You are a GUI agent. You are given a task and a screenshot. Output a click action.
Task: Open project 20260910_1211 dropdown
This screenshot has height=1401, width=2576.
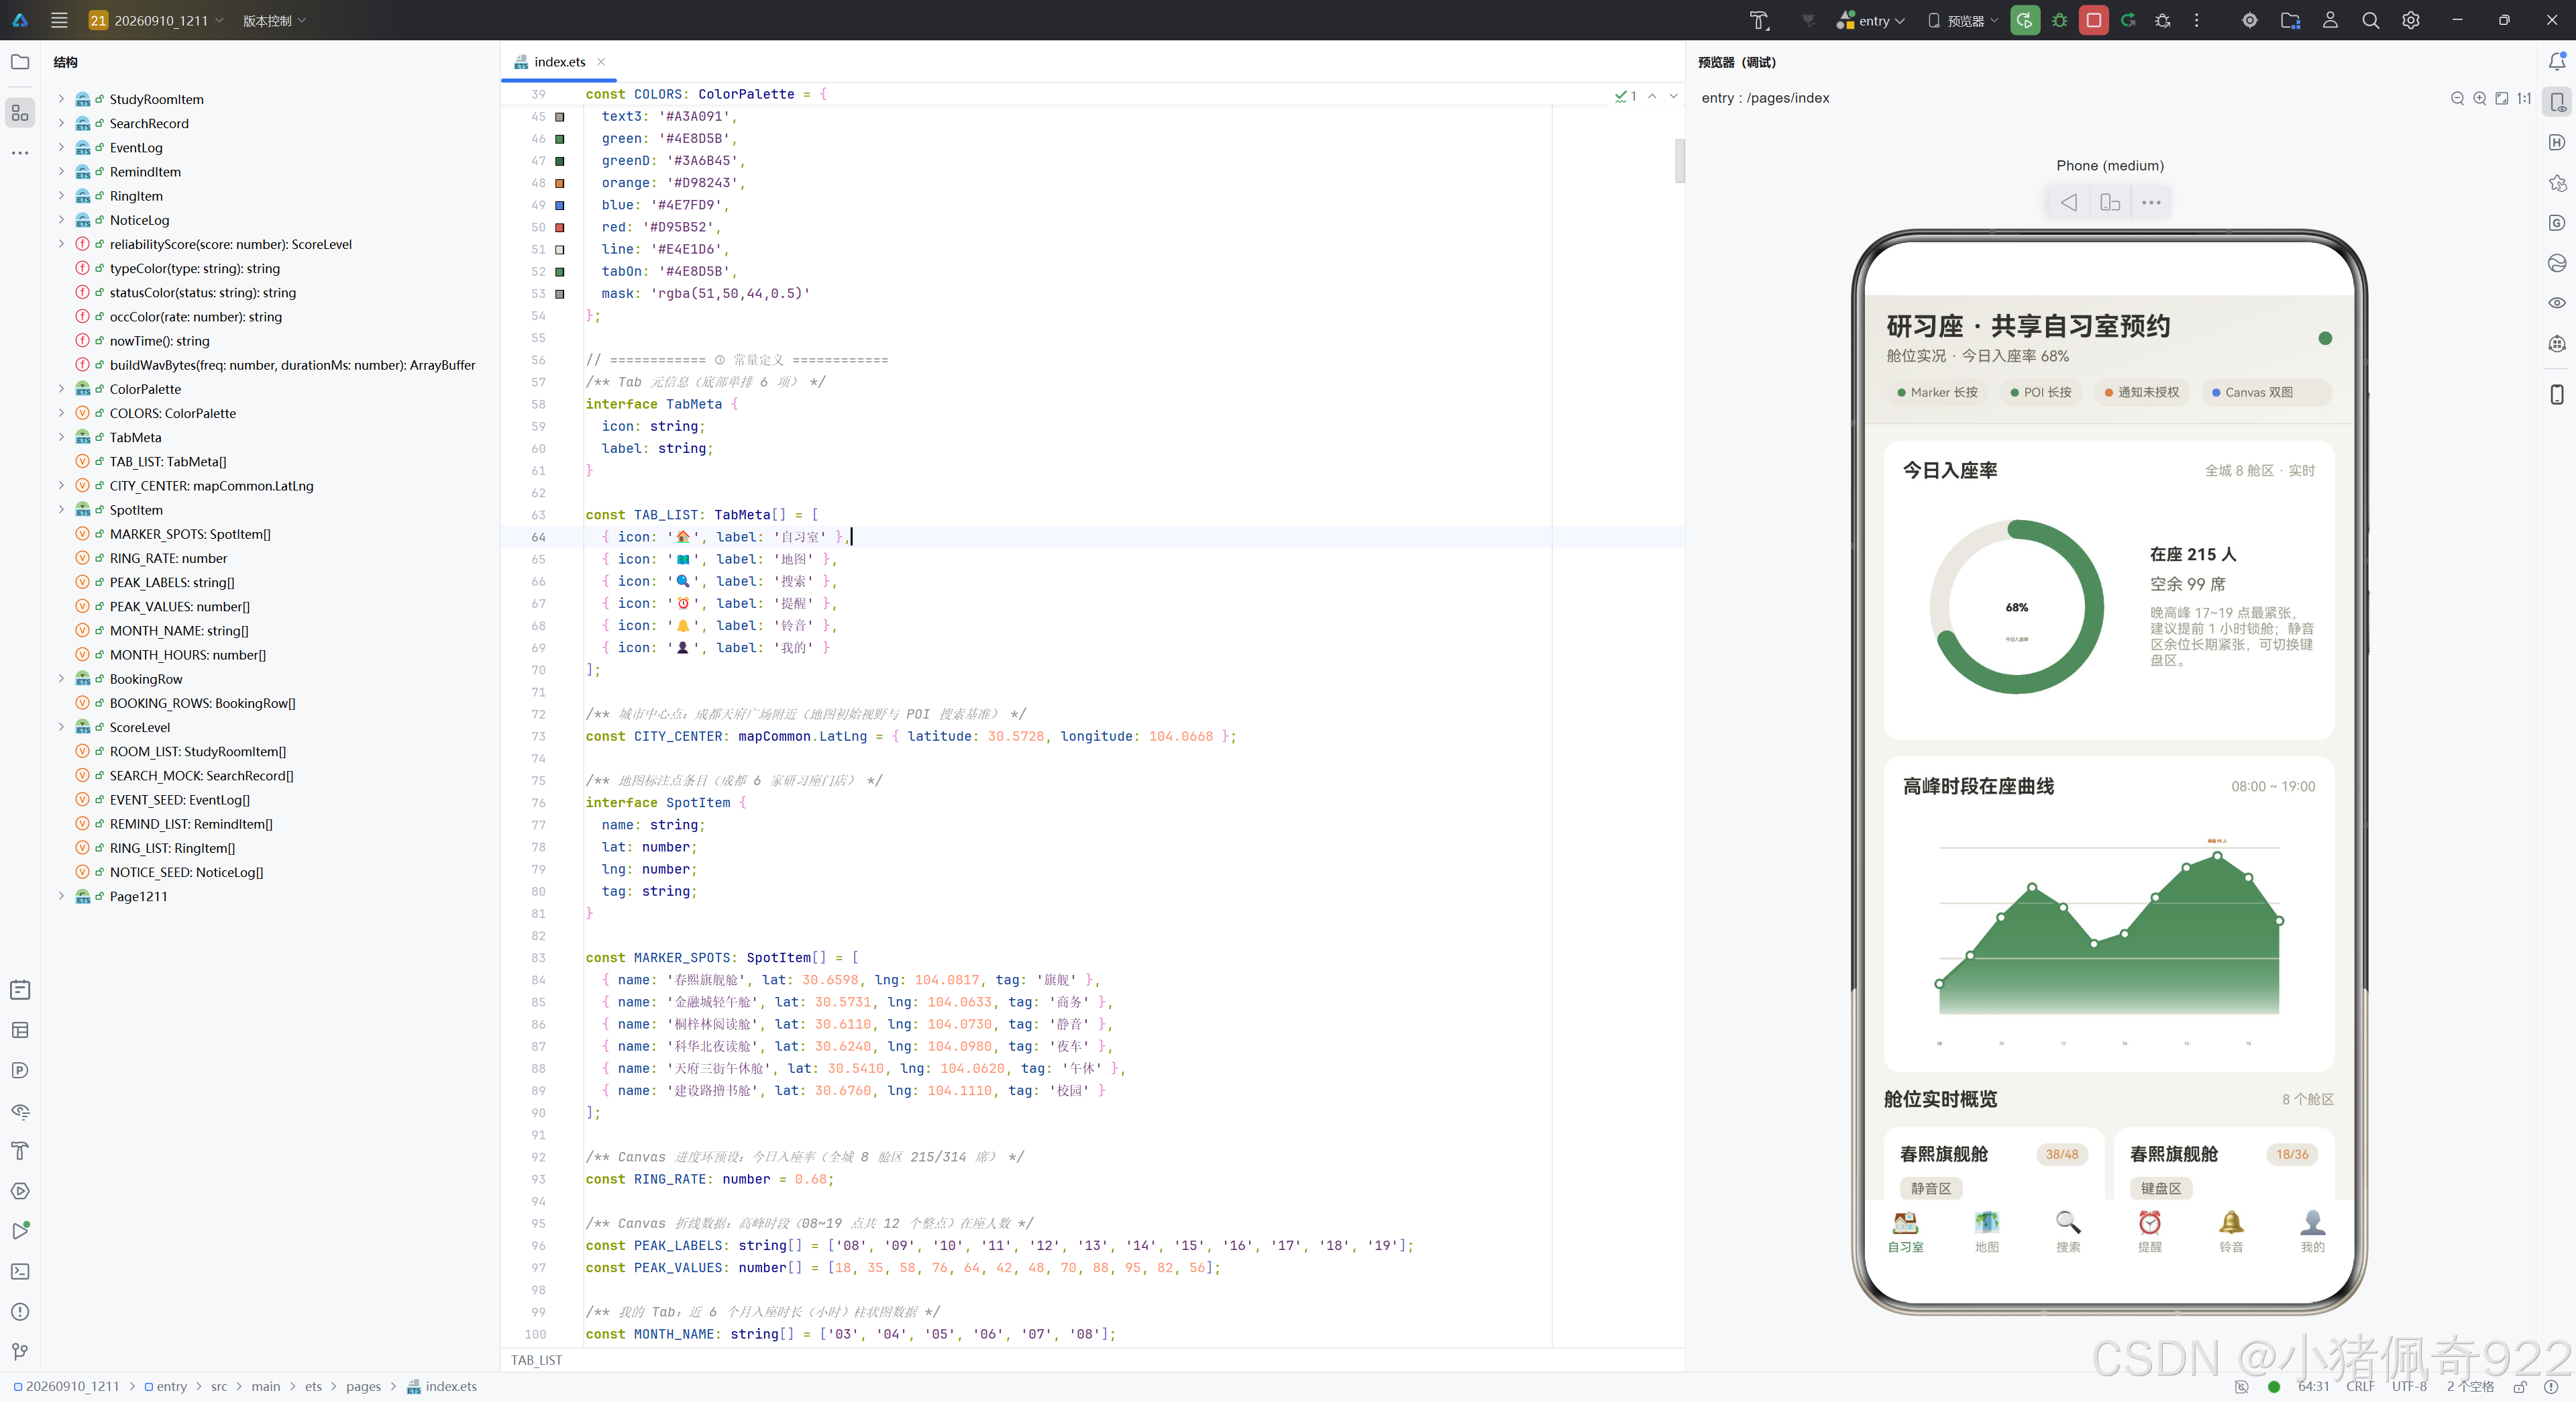[156, 20]
